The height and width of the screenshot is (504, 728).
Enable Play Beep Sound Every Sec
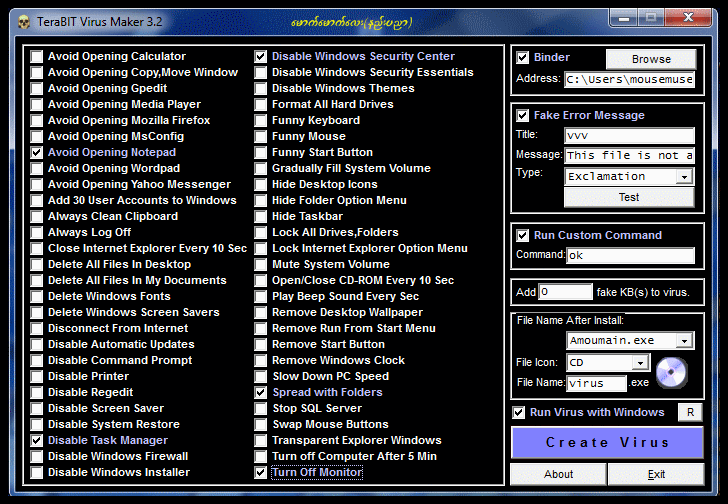tap(260, 297)
